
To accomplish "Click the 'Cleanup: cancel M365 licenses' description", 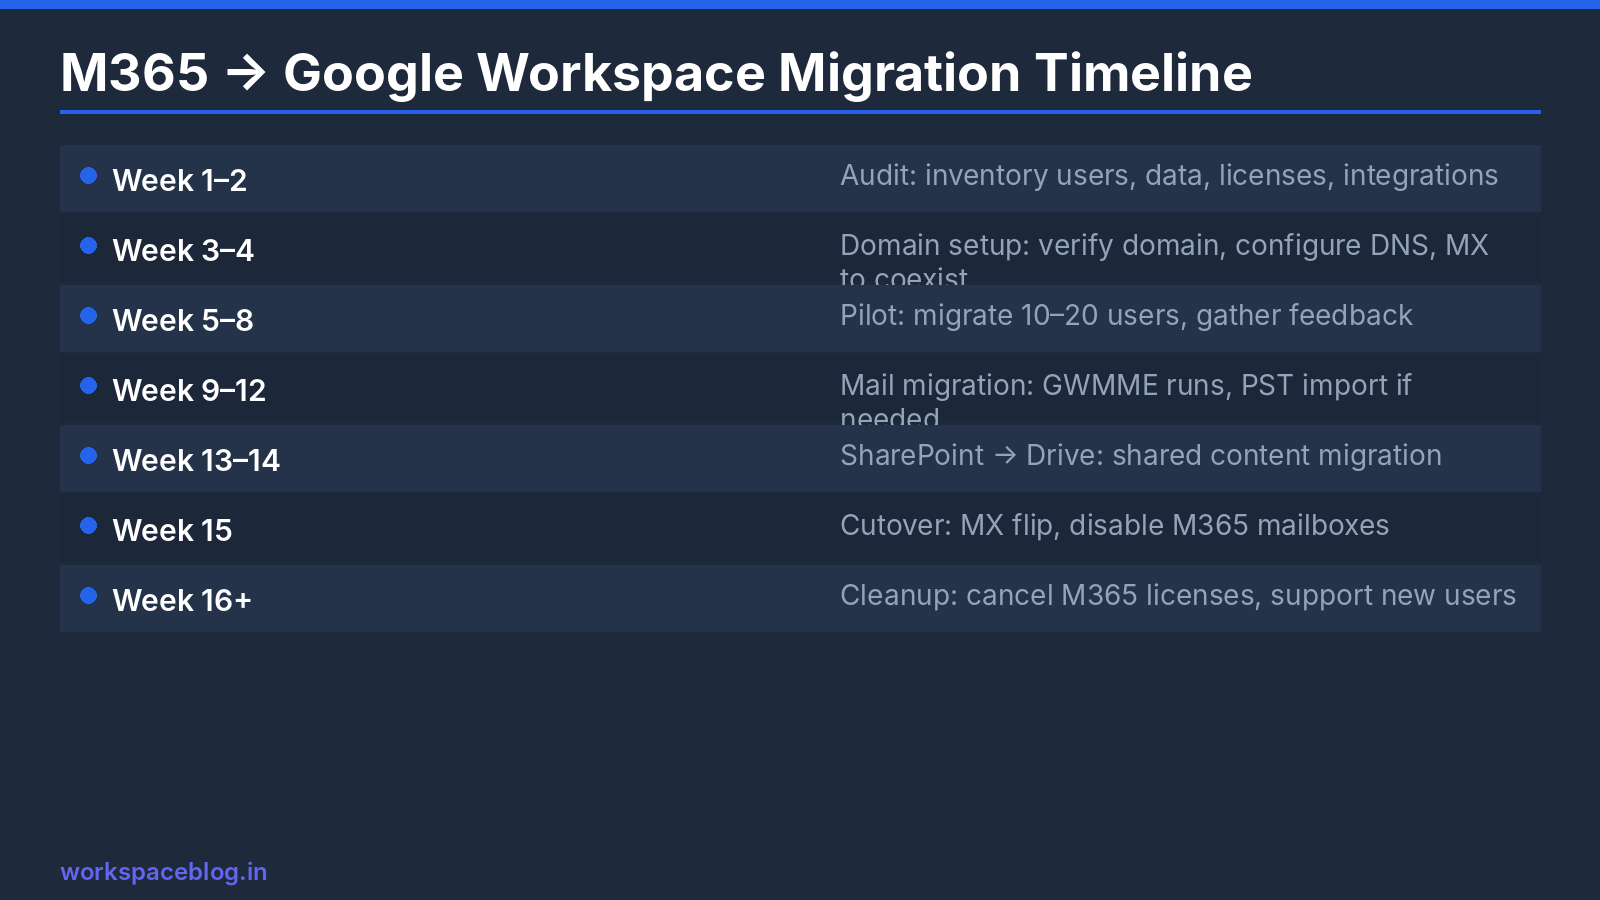I will coord(1178,595).
